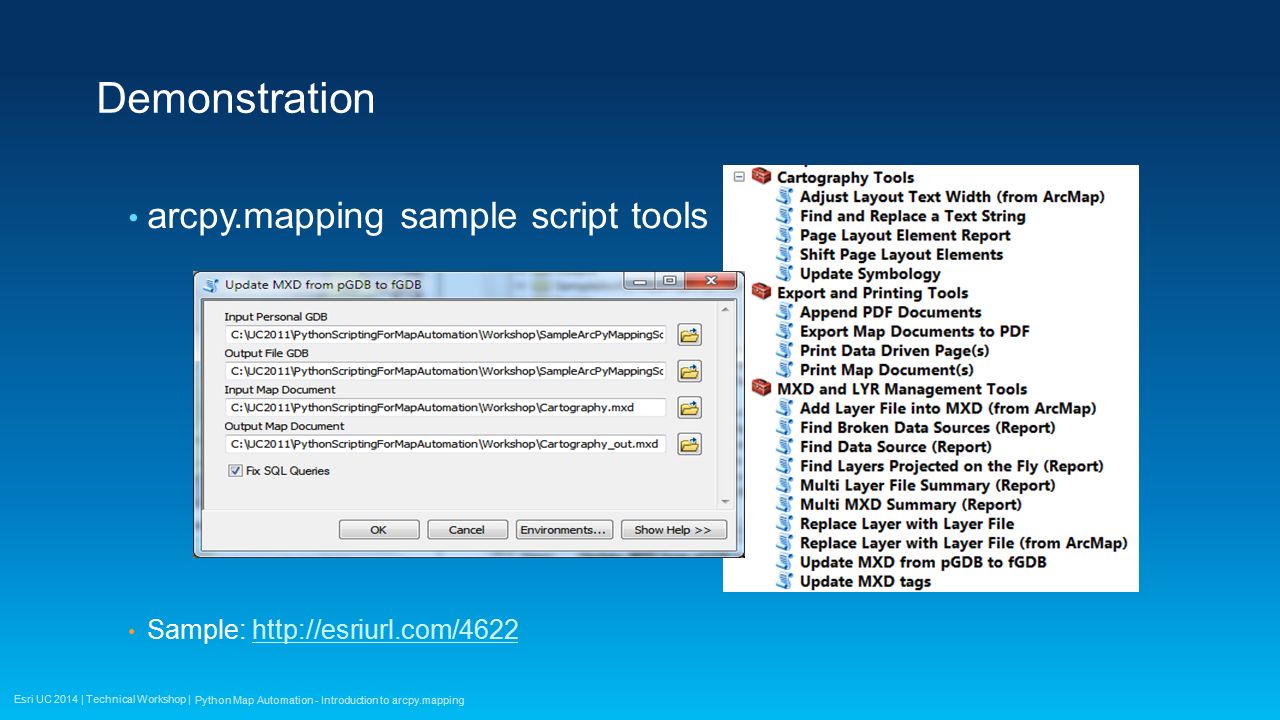The image size is (1280, 720).
Task: Click the OK button in dialog
Action: pyautogui.click(x=378, y=530)
